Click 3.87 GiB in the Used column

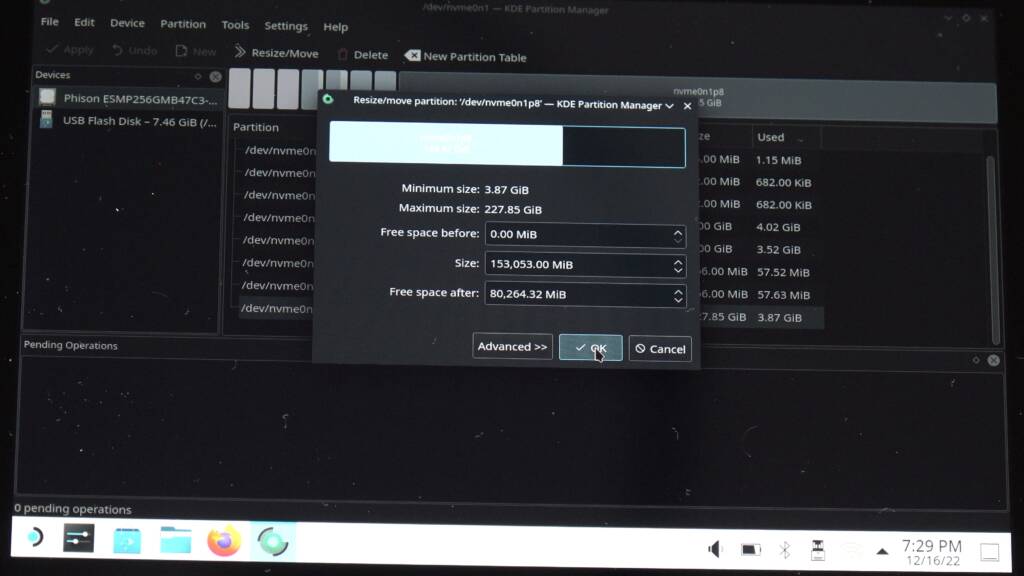(x=779, y=318)
